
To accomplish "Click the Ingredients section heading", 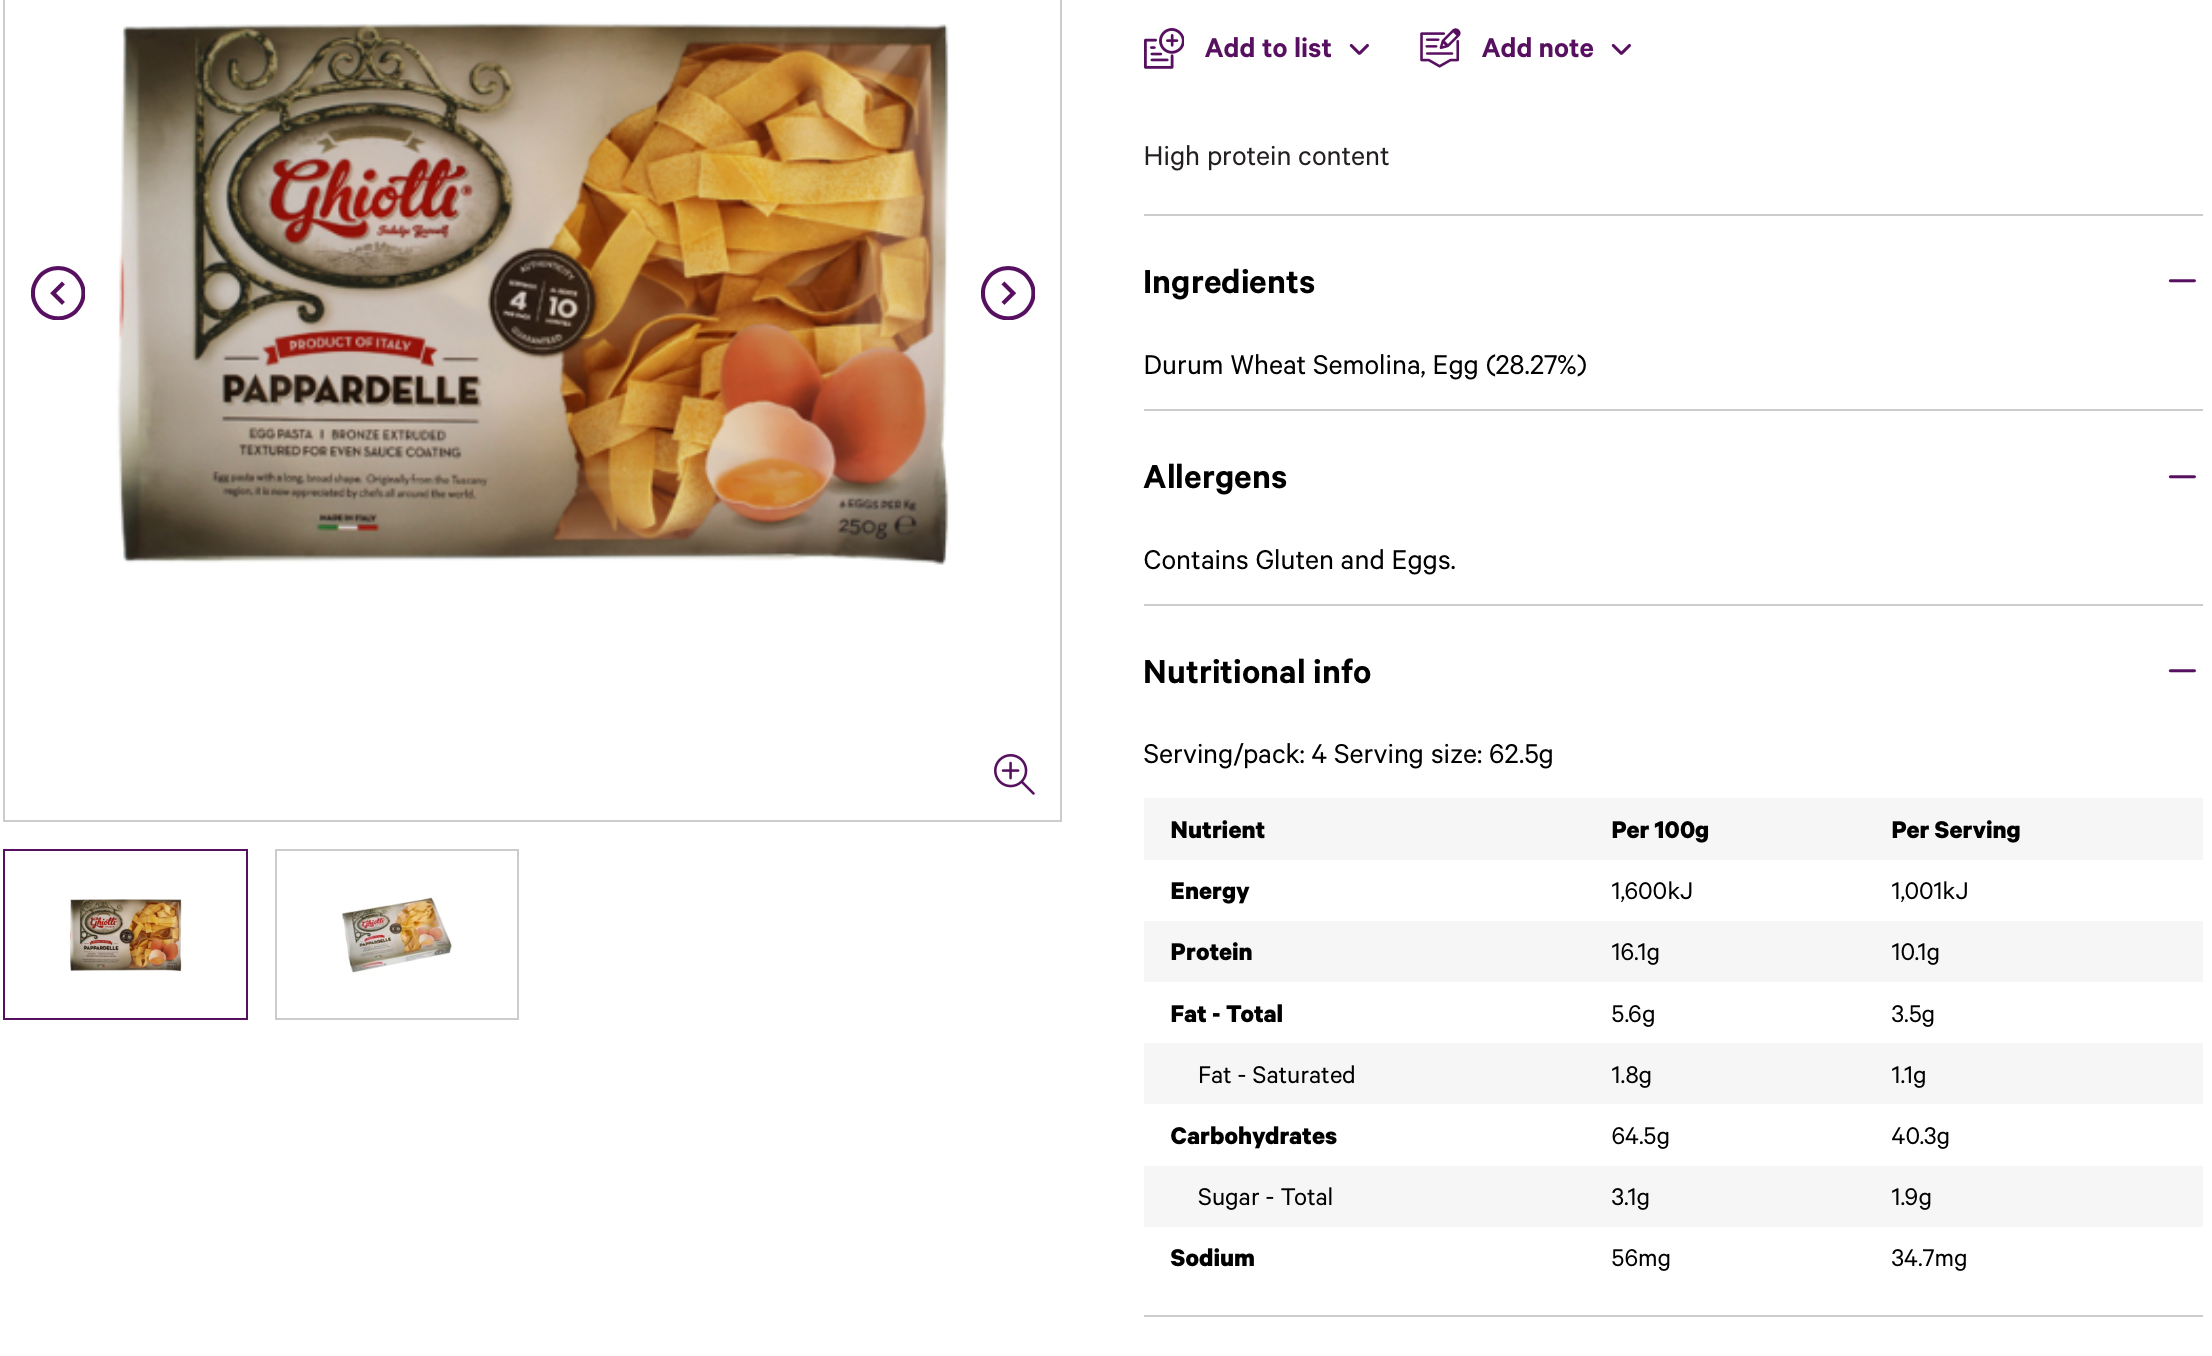I will pos(1229,282).
